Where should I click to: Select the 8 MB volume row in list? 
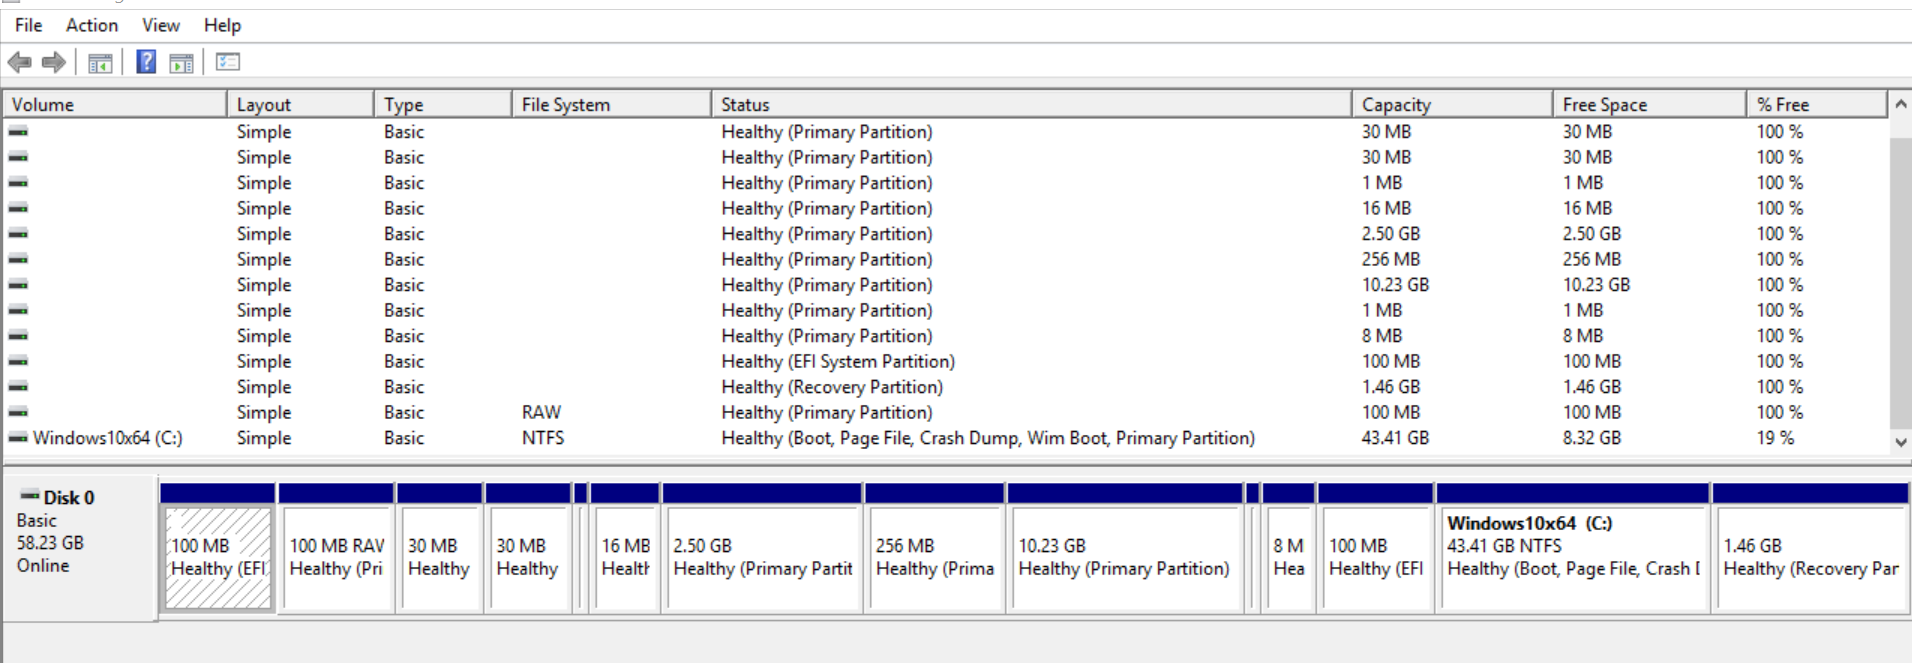click(x=945, y=336)
